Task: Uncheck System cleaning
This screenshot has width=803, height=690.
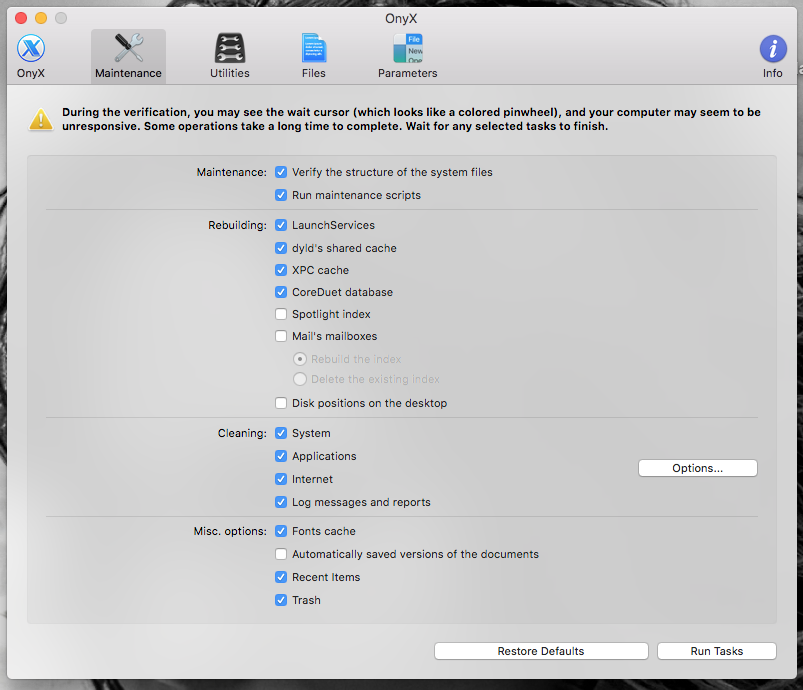Action: pyautogui.click(x=281, y=433)
